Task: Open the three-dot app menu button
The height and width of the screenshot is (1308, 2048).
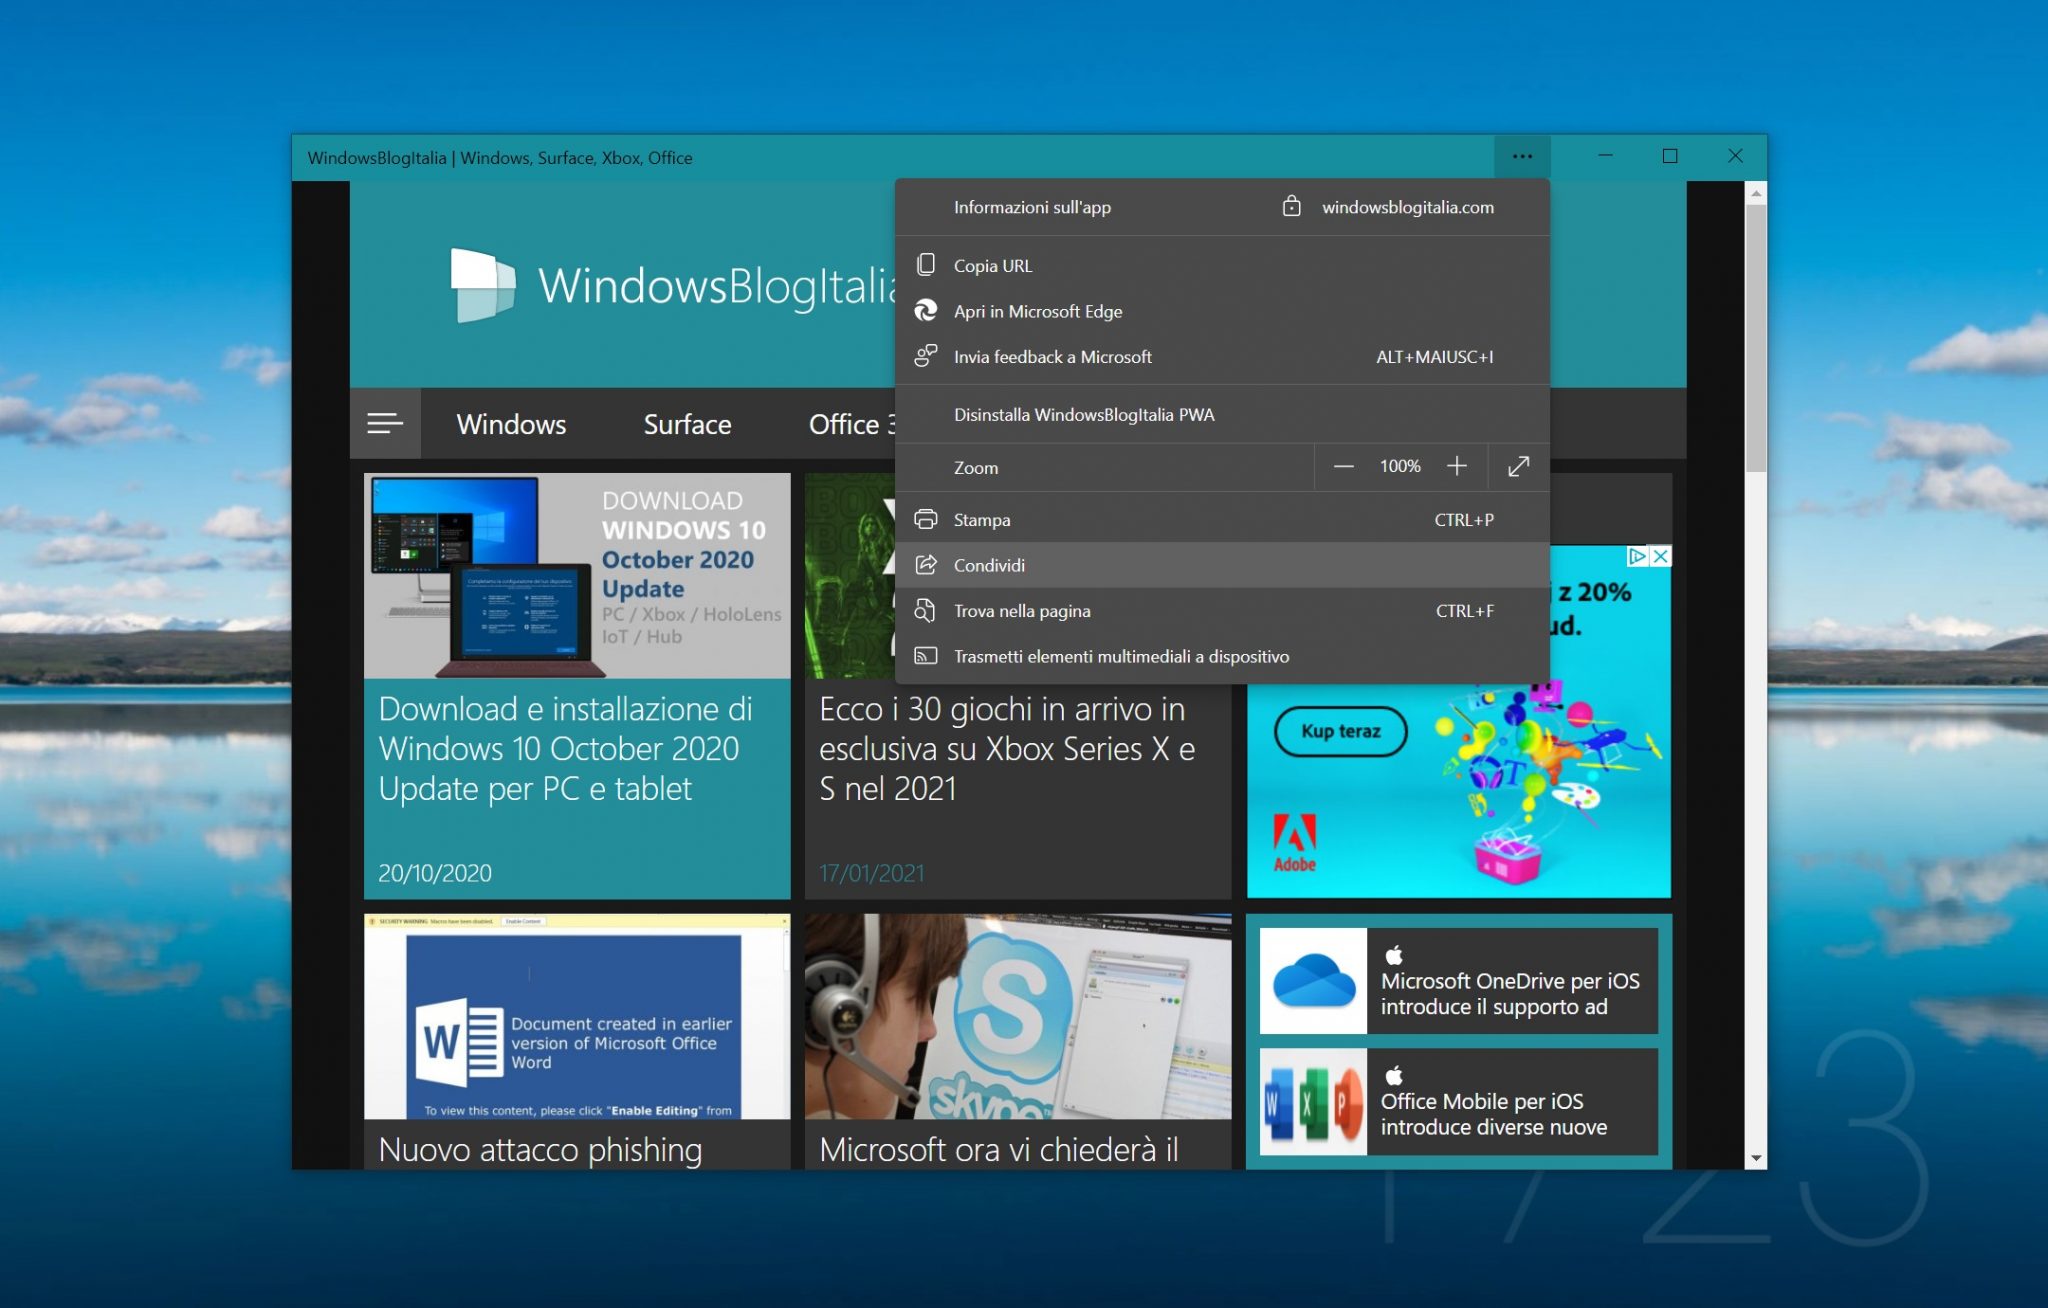Action: click(x=1522, y=156)
